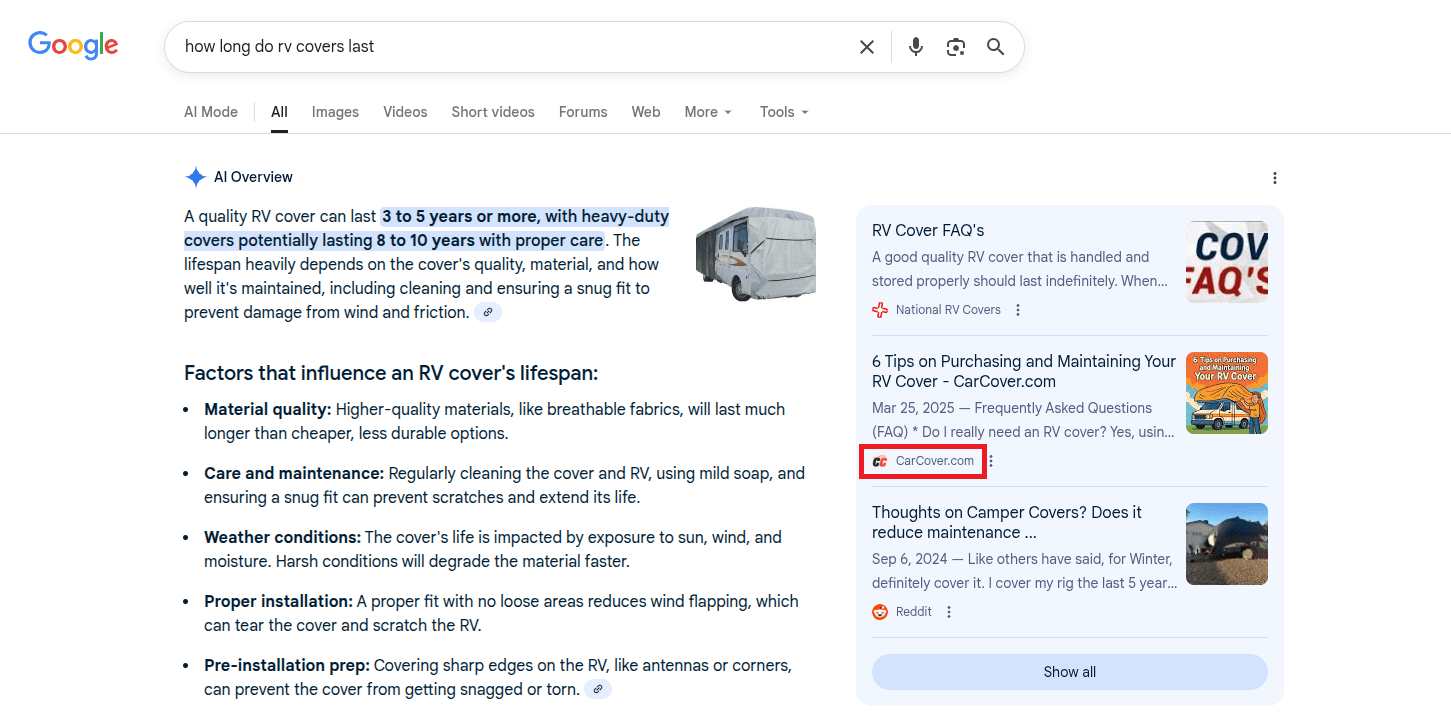Screen dimensions: 1451x723
Task: Open options for the AI Overview panel
Action: tap(1275, 177)
